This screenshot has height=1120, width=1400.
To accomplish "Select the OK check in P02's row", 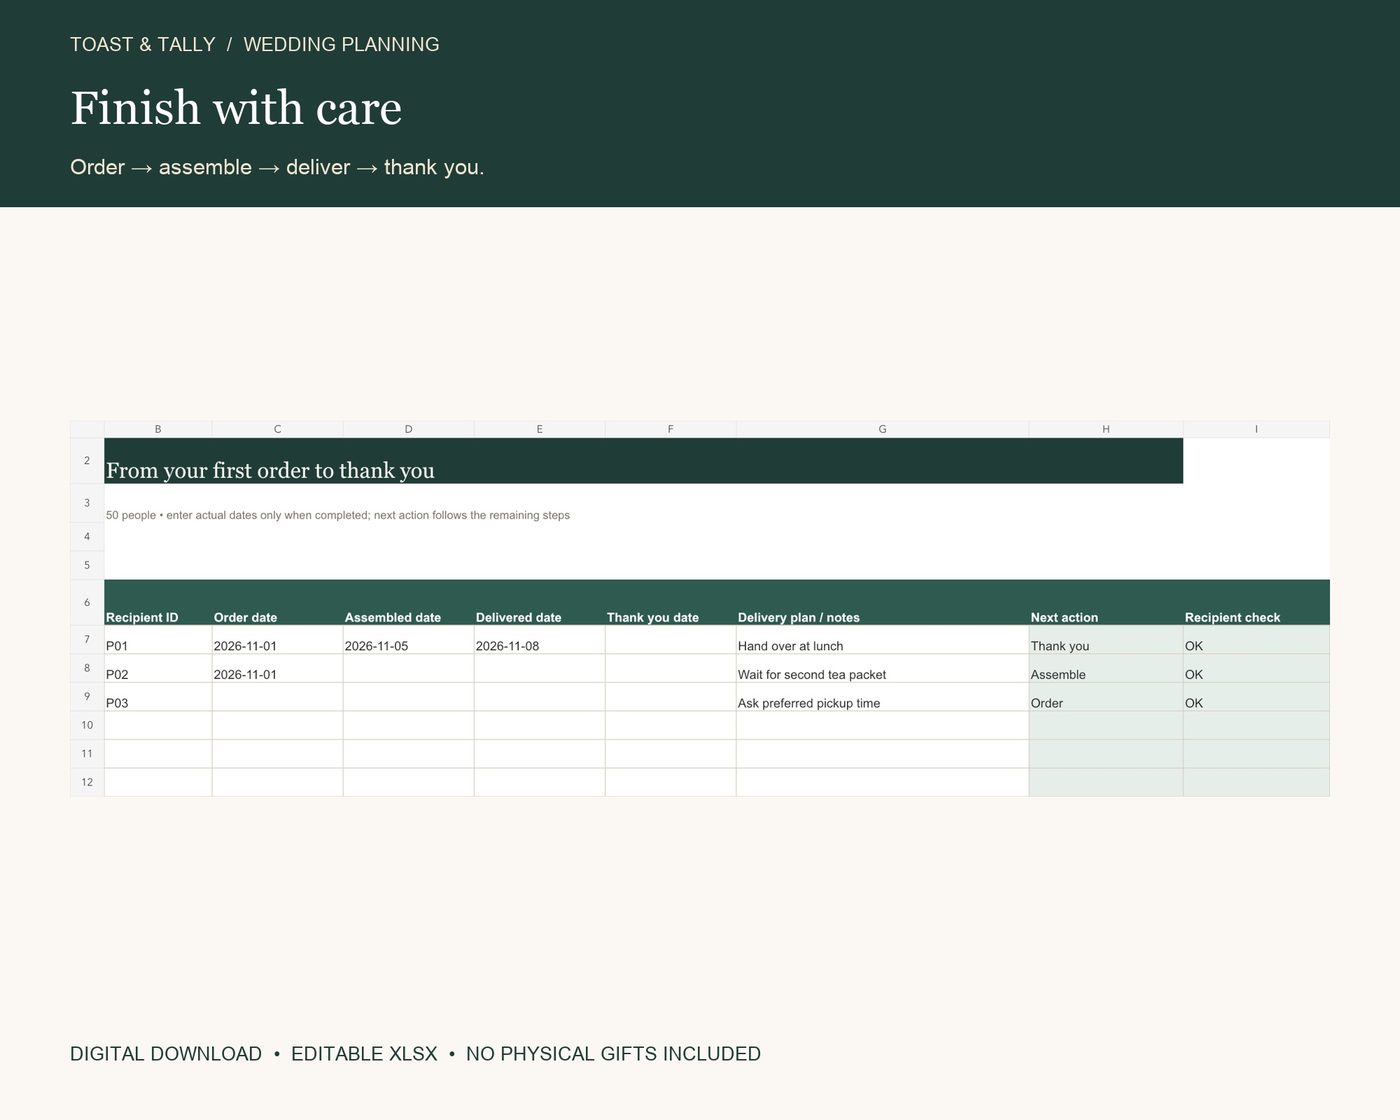I will [x=1256, y=668].
